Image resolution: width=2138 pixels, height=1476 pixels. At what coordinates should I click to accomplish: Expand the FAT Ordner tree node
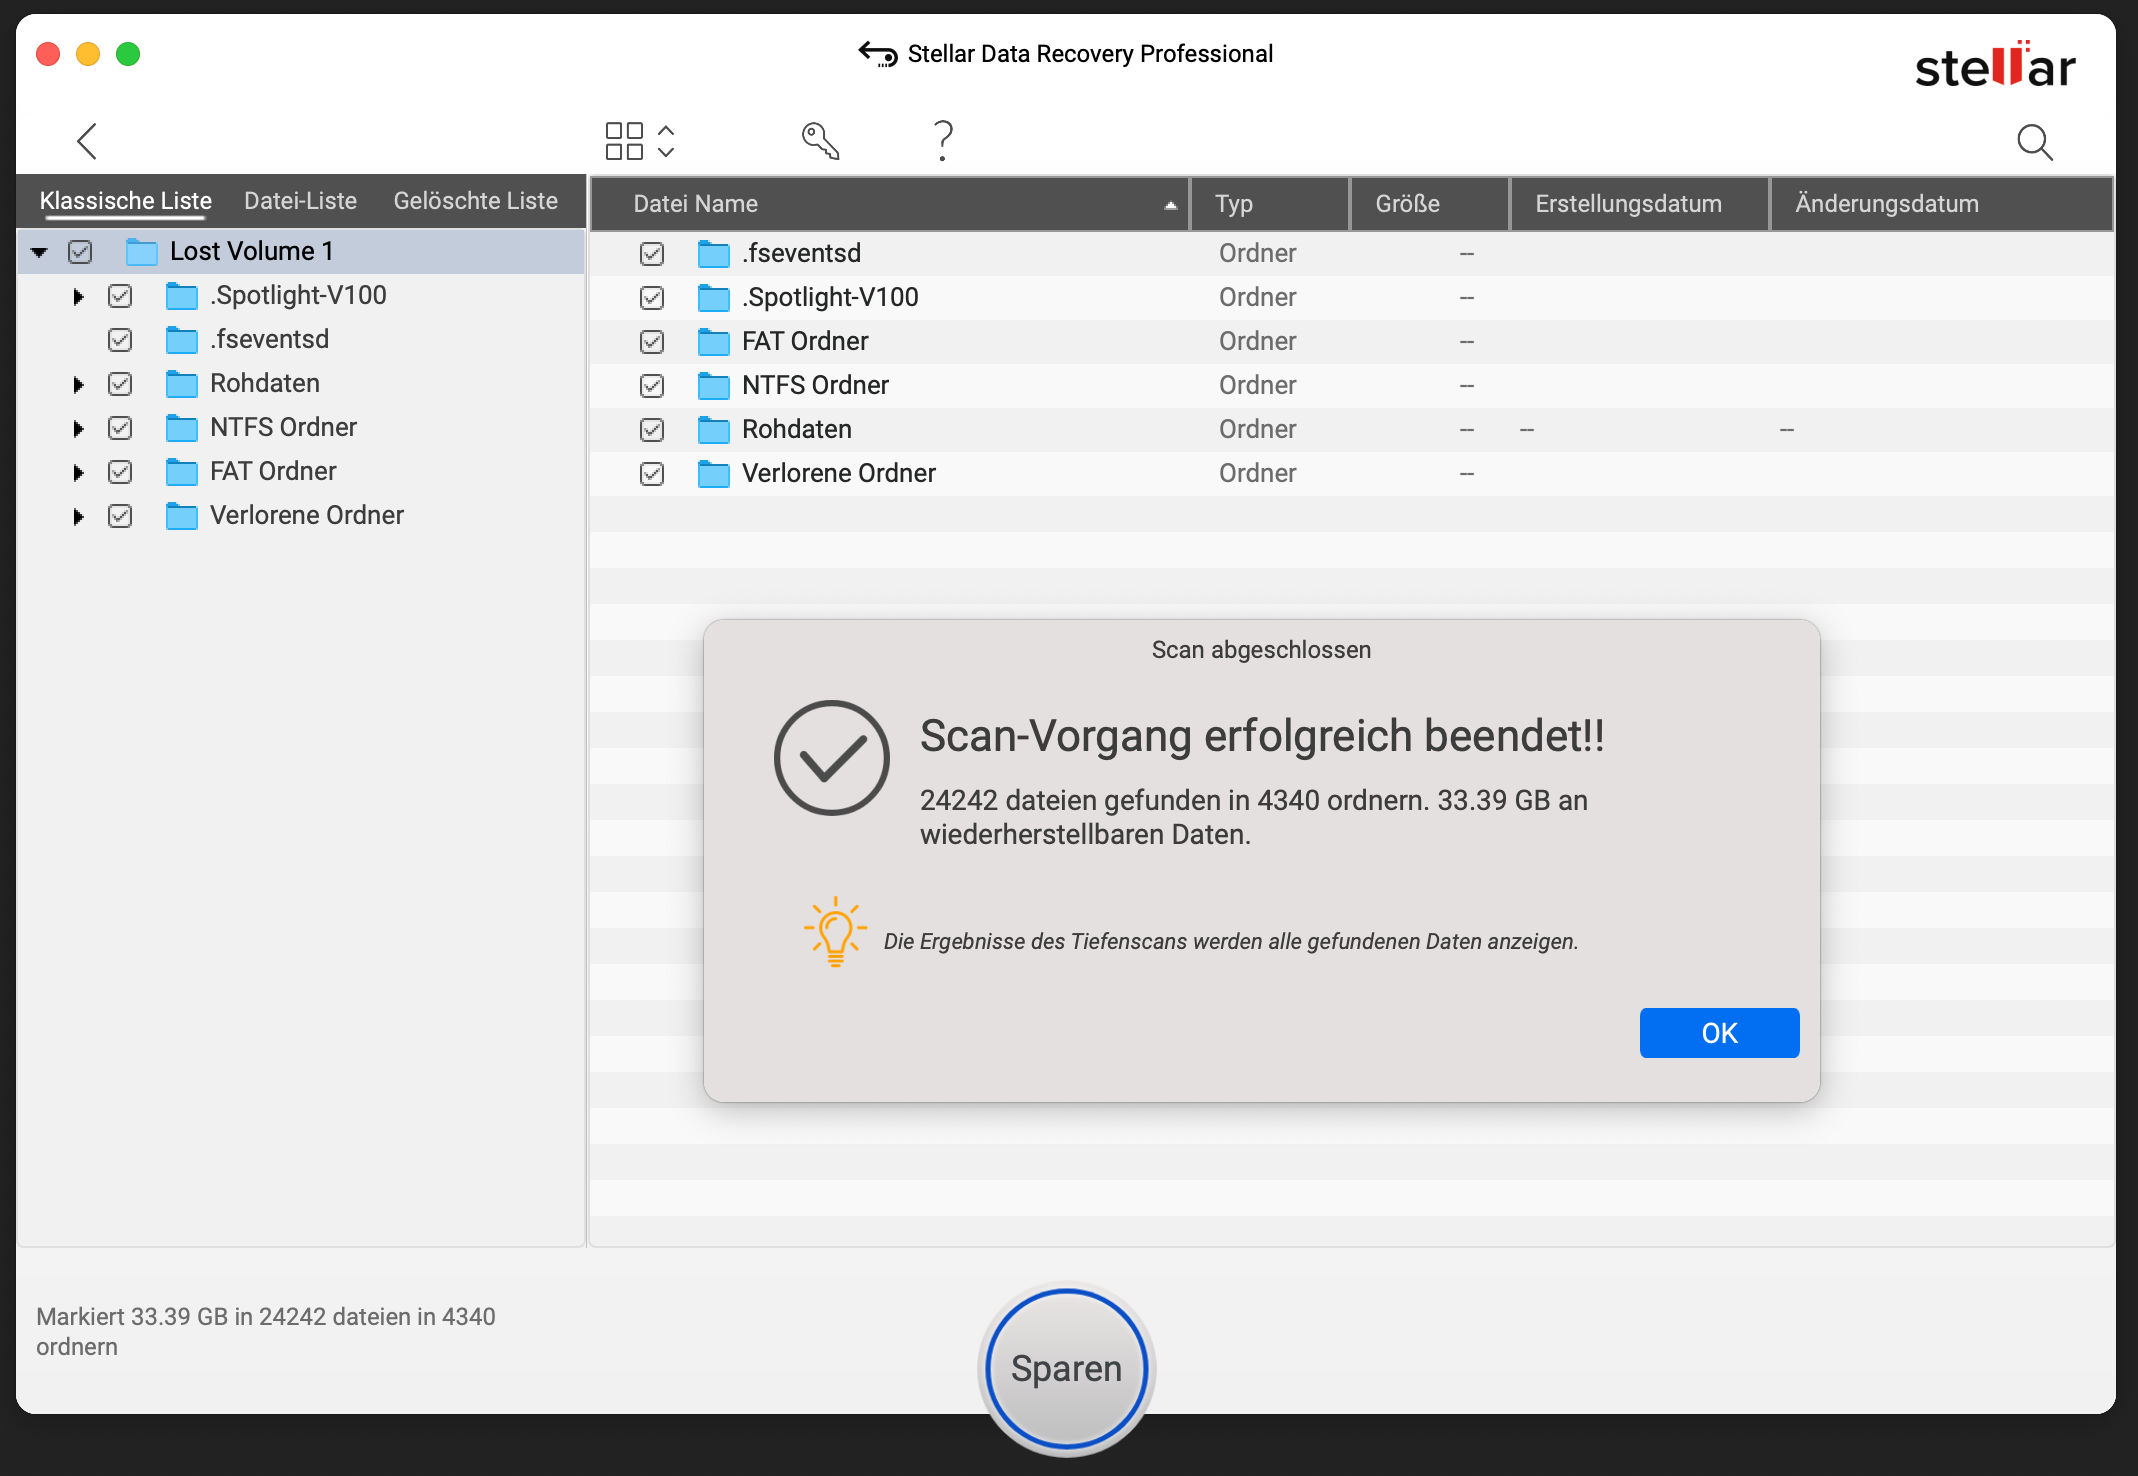point(78,472)
